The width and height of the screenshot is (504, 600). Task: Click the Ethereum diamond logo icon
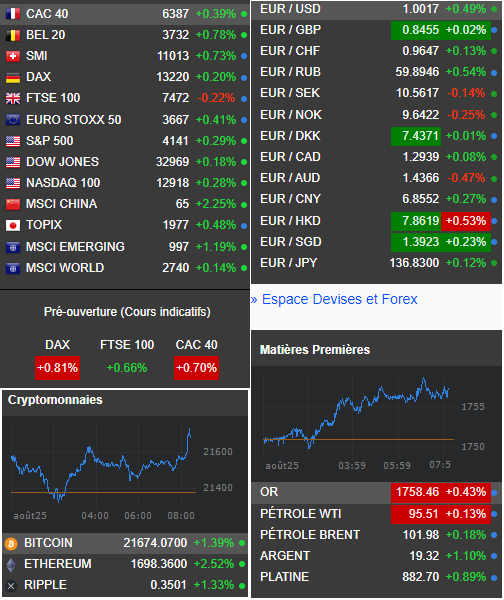tap(11, 564)
